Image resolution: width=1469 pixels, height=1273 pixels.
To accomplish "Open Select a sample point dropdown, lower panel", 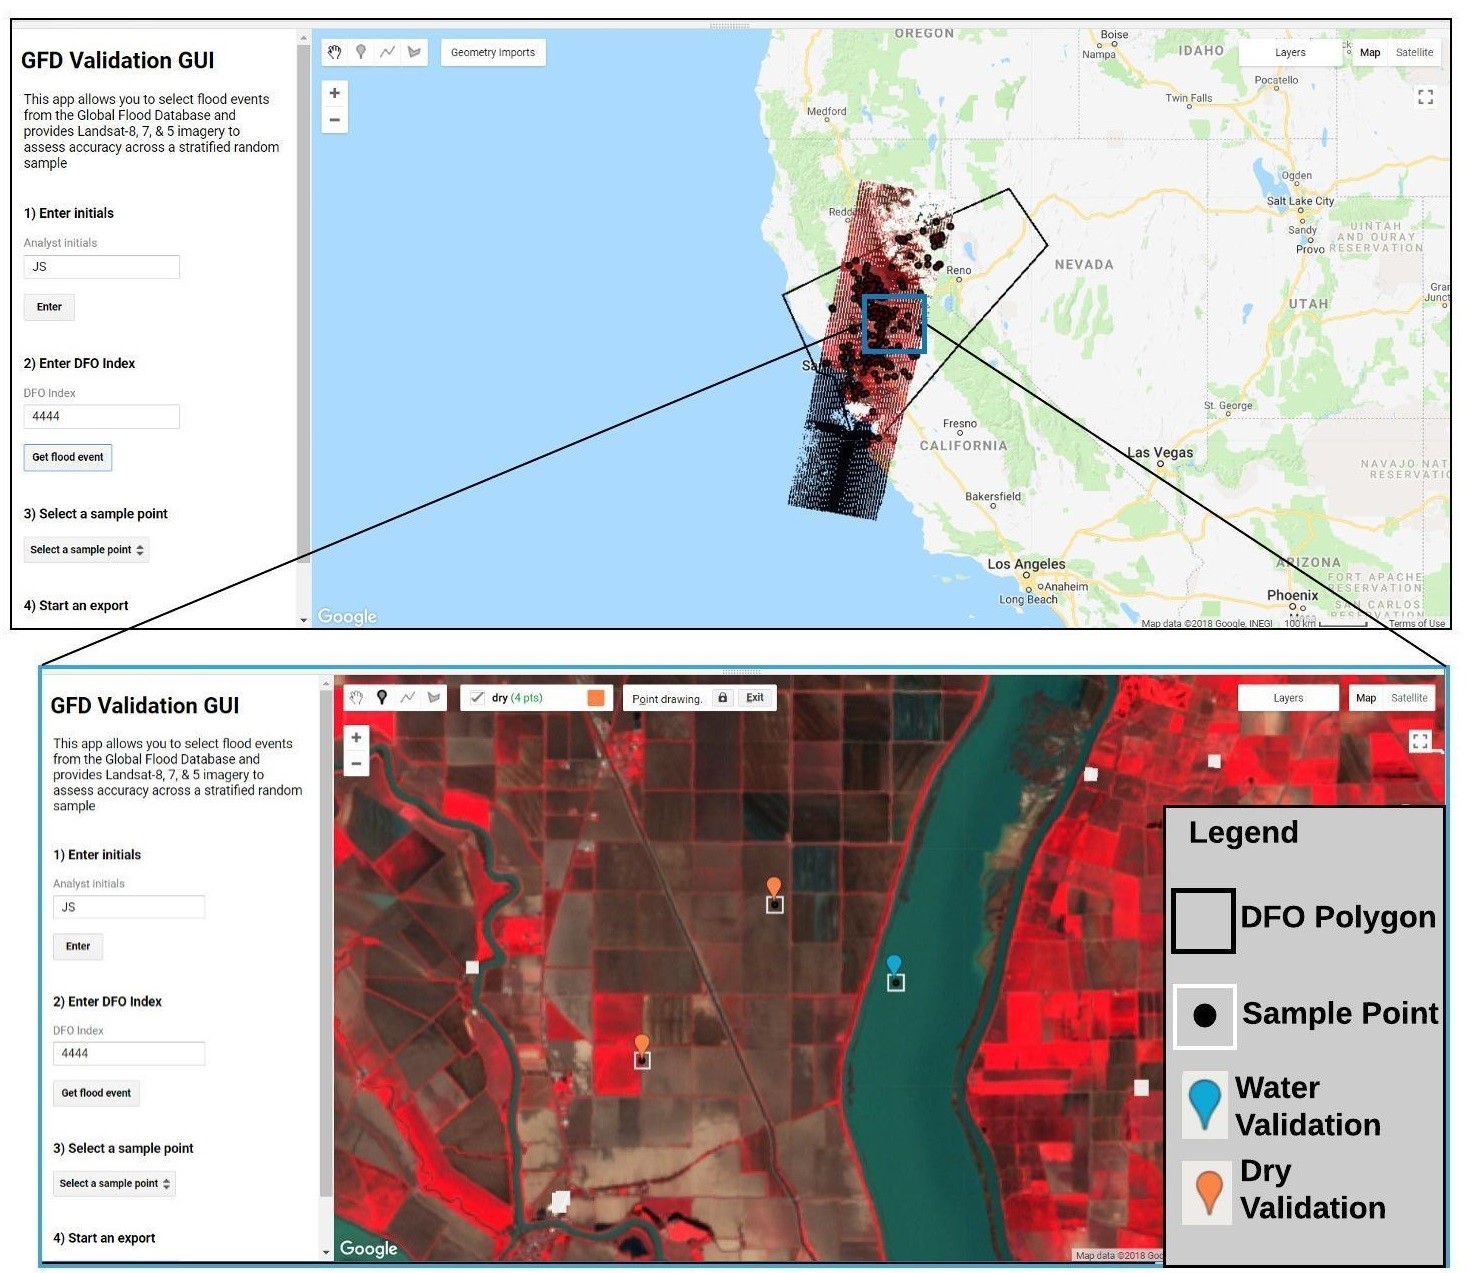I will click(x=114, y=1183).
